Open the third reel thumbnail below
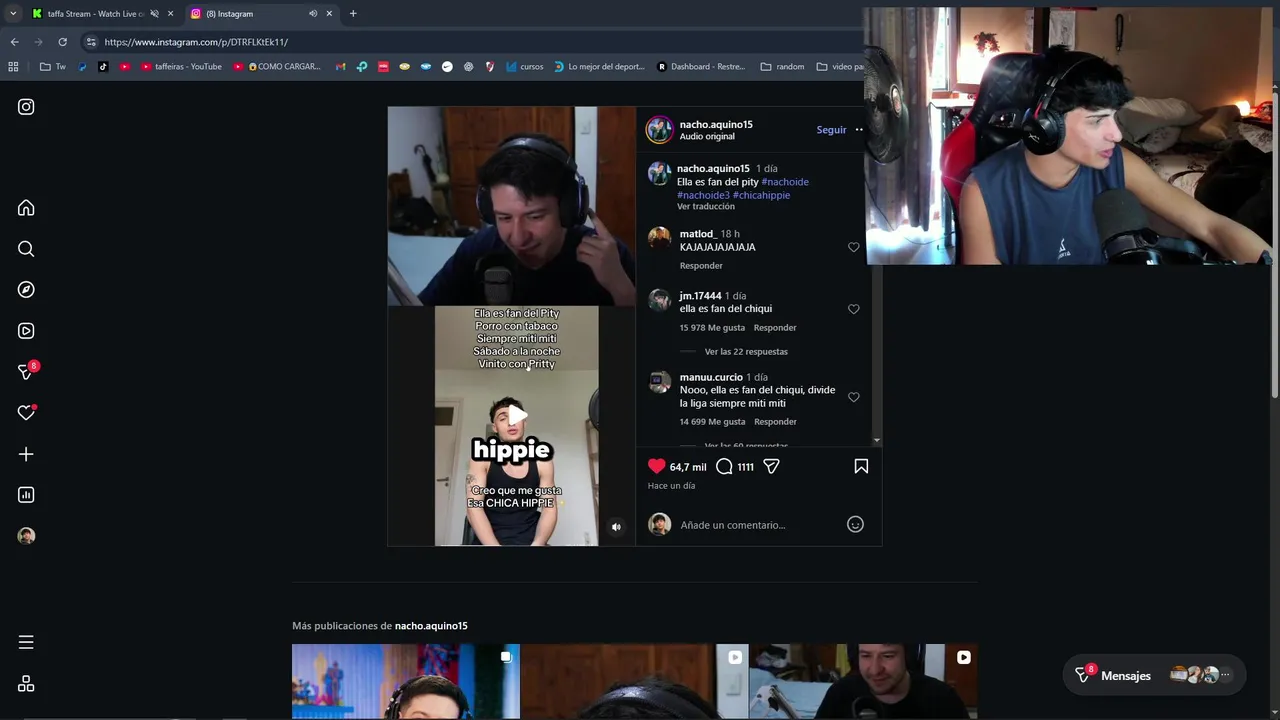Image resolution: width=1280 pixels, height=720 pixels. [x=863, y=682]
